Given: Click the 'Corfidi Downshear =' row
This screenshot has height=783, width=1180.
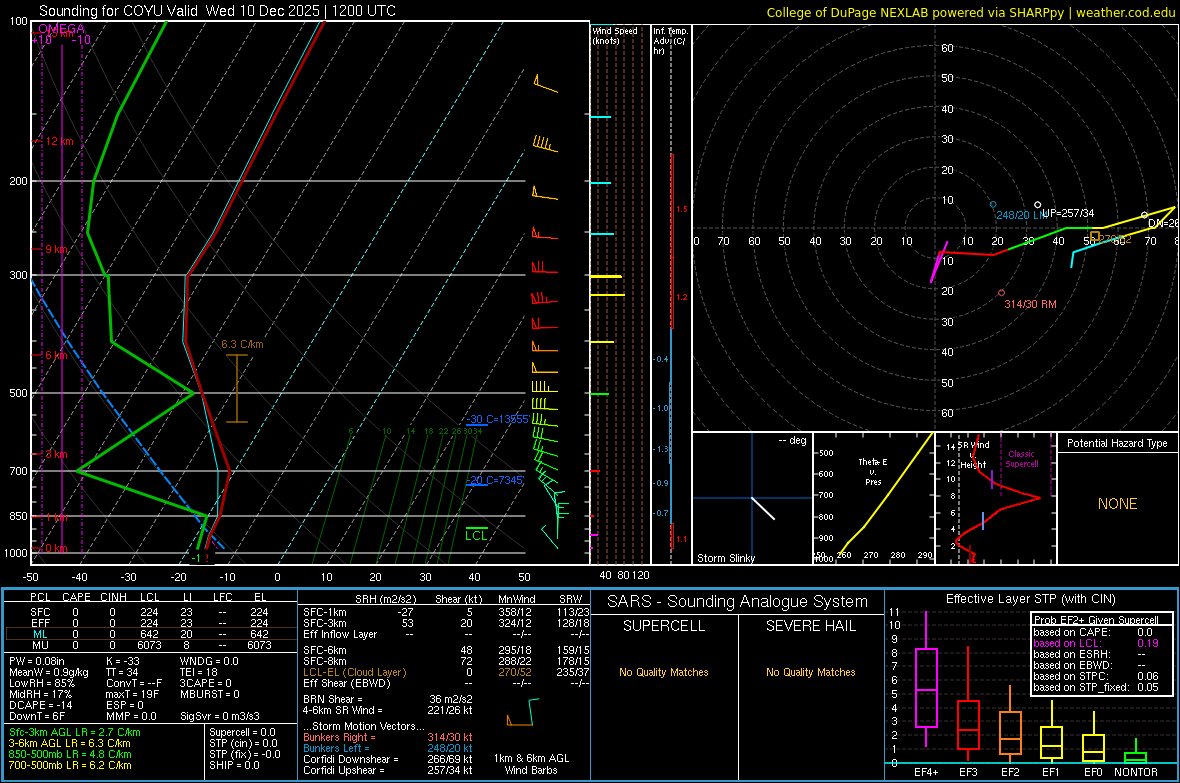Looking at the screenshot, I should click(388, 759).
